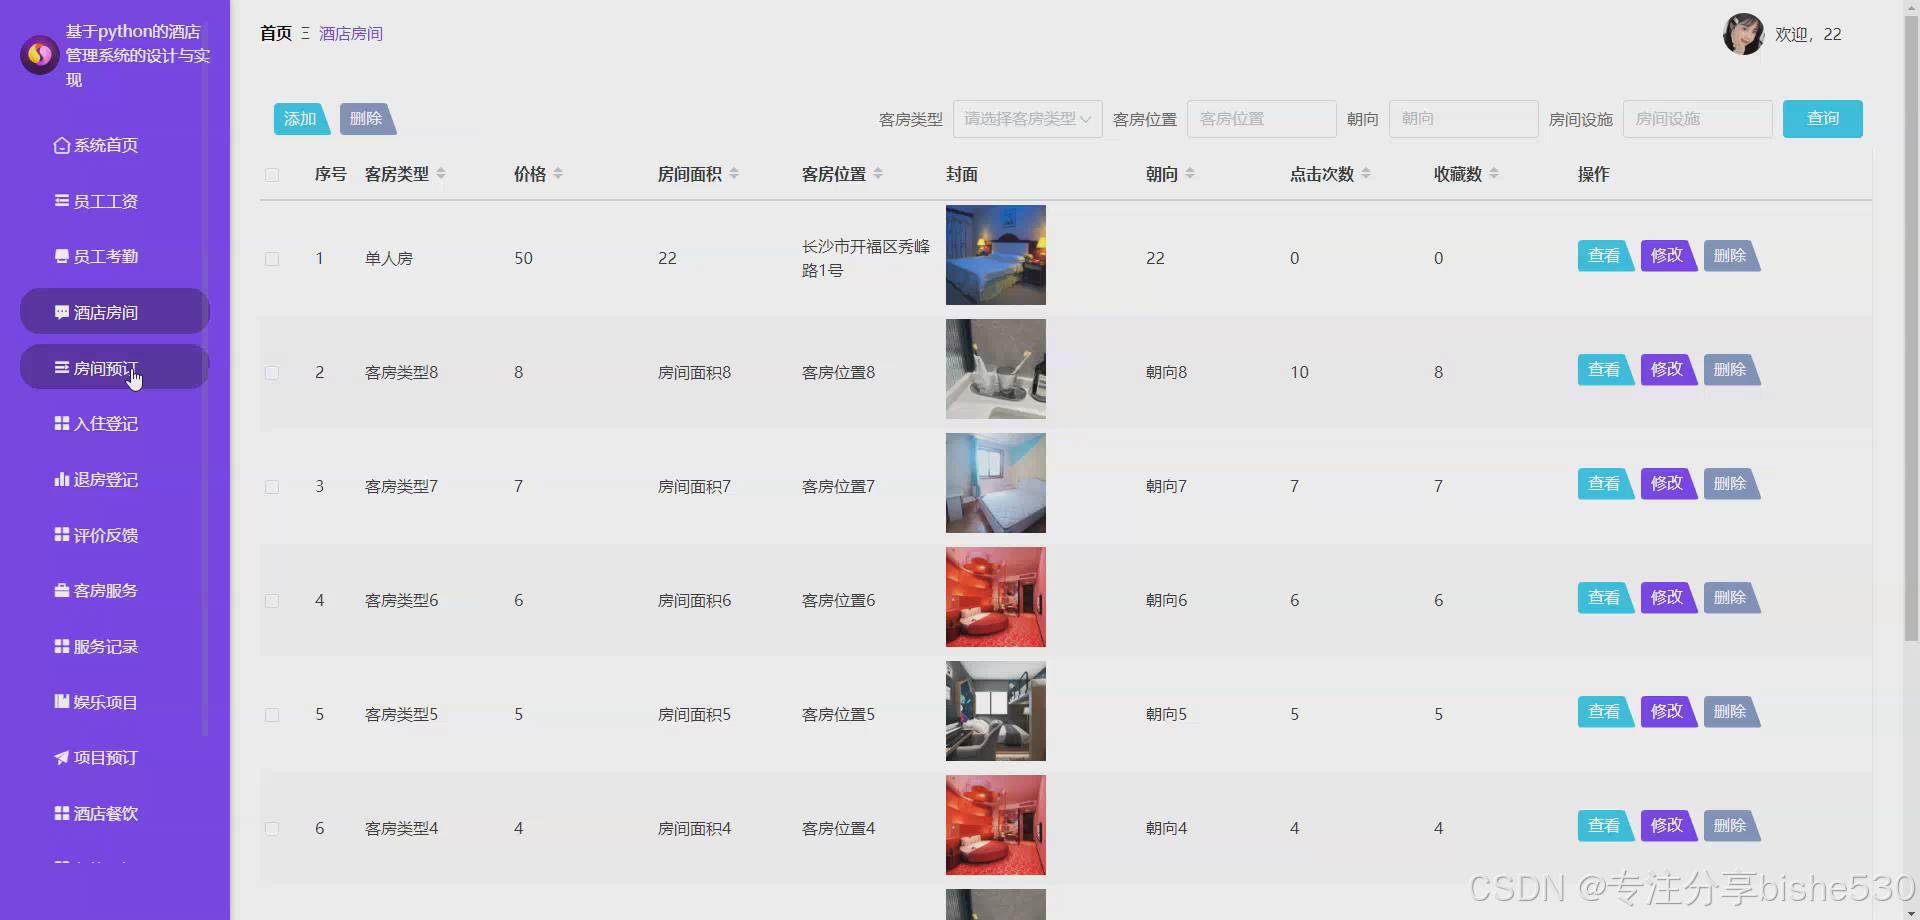Click the 评价反馈 feedback sidebar icon

point(62,534)
